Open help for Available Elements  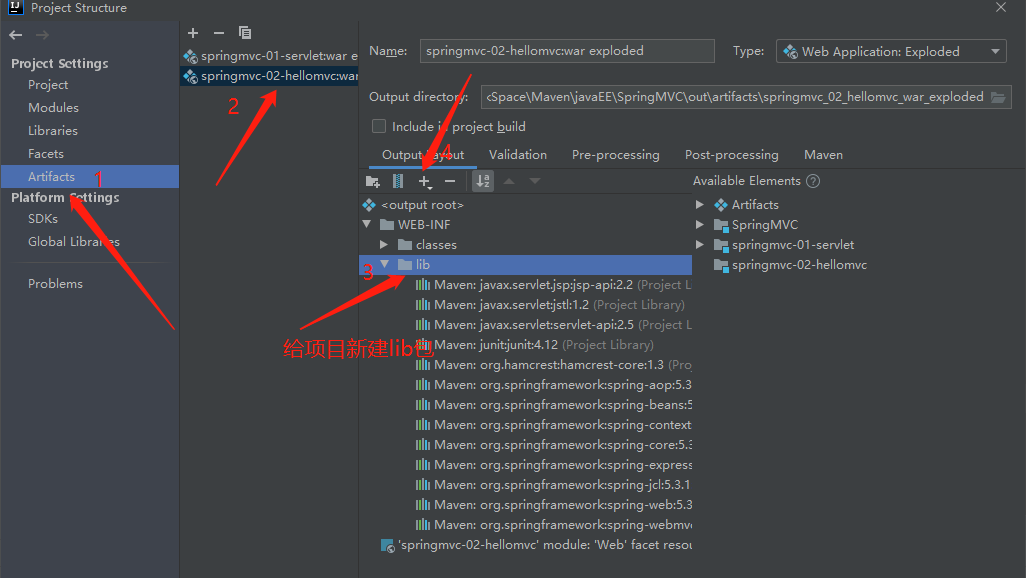pos(813,181)
